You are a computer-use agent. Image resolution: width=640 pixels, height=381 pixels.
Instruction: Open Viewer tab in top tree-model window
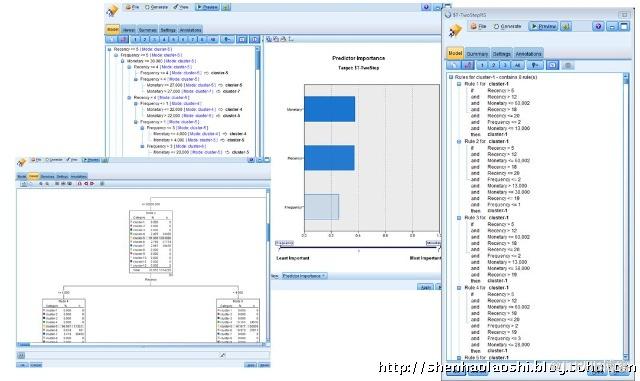tap(129, 30)
